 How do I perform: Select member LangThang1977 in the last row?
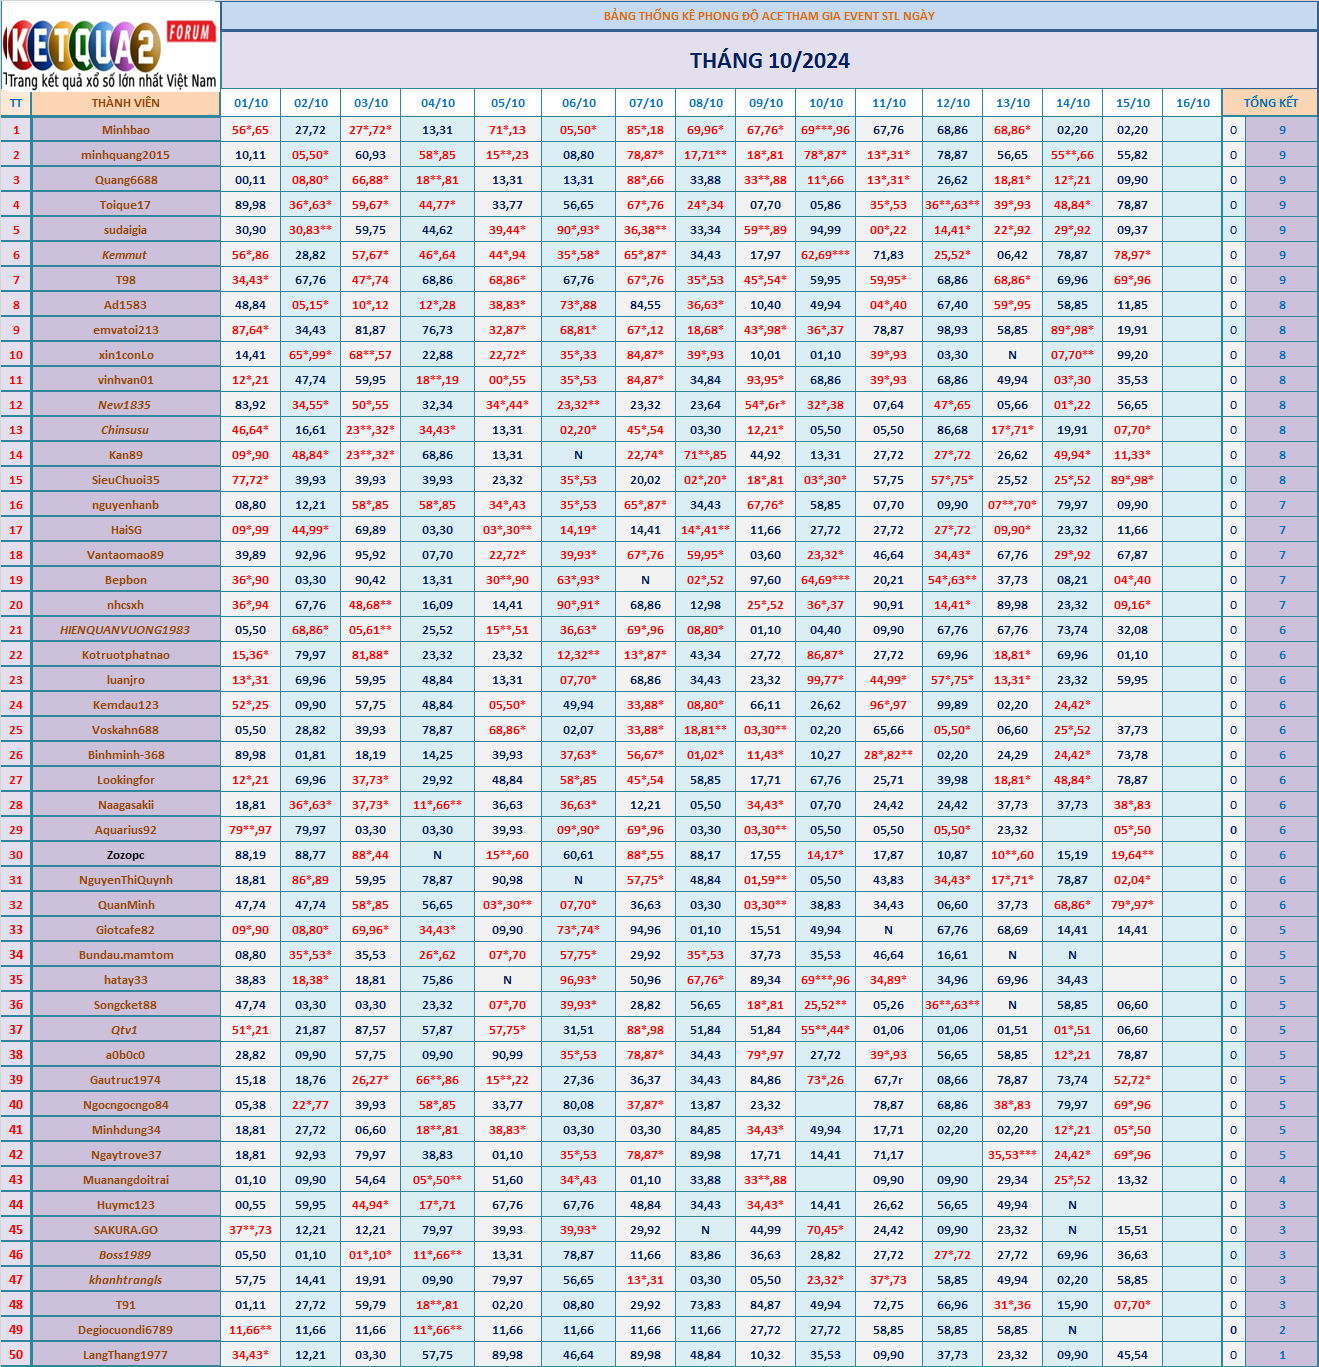click(x=125, y=1355)
